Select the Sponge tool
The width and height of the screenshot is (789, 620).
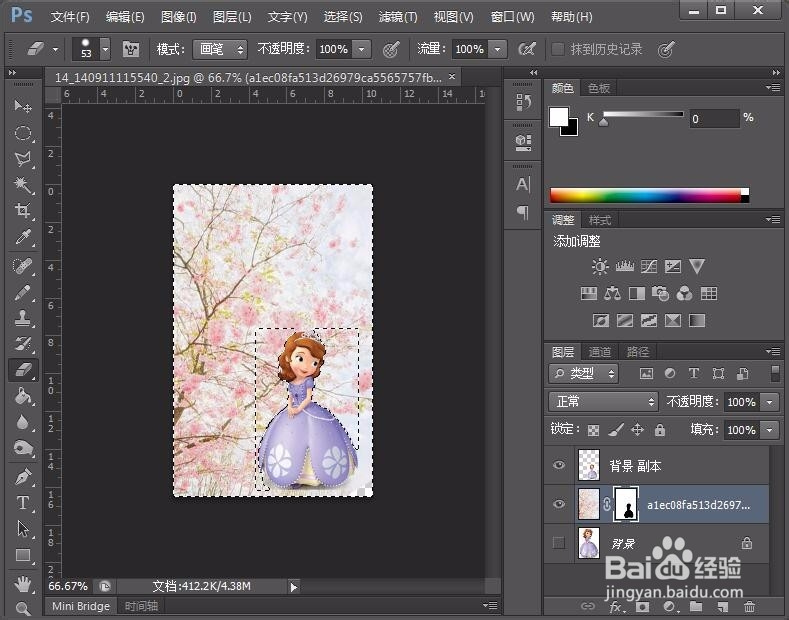23,448
